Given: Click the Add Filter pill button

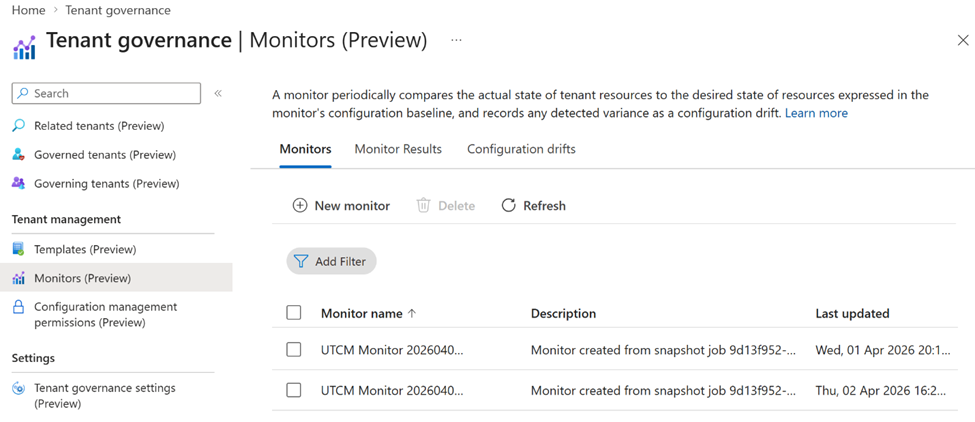Looking at the screenshot, I should [x=331, y=261].
